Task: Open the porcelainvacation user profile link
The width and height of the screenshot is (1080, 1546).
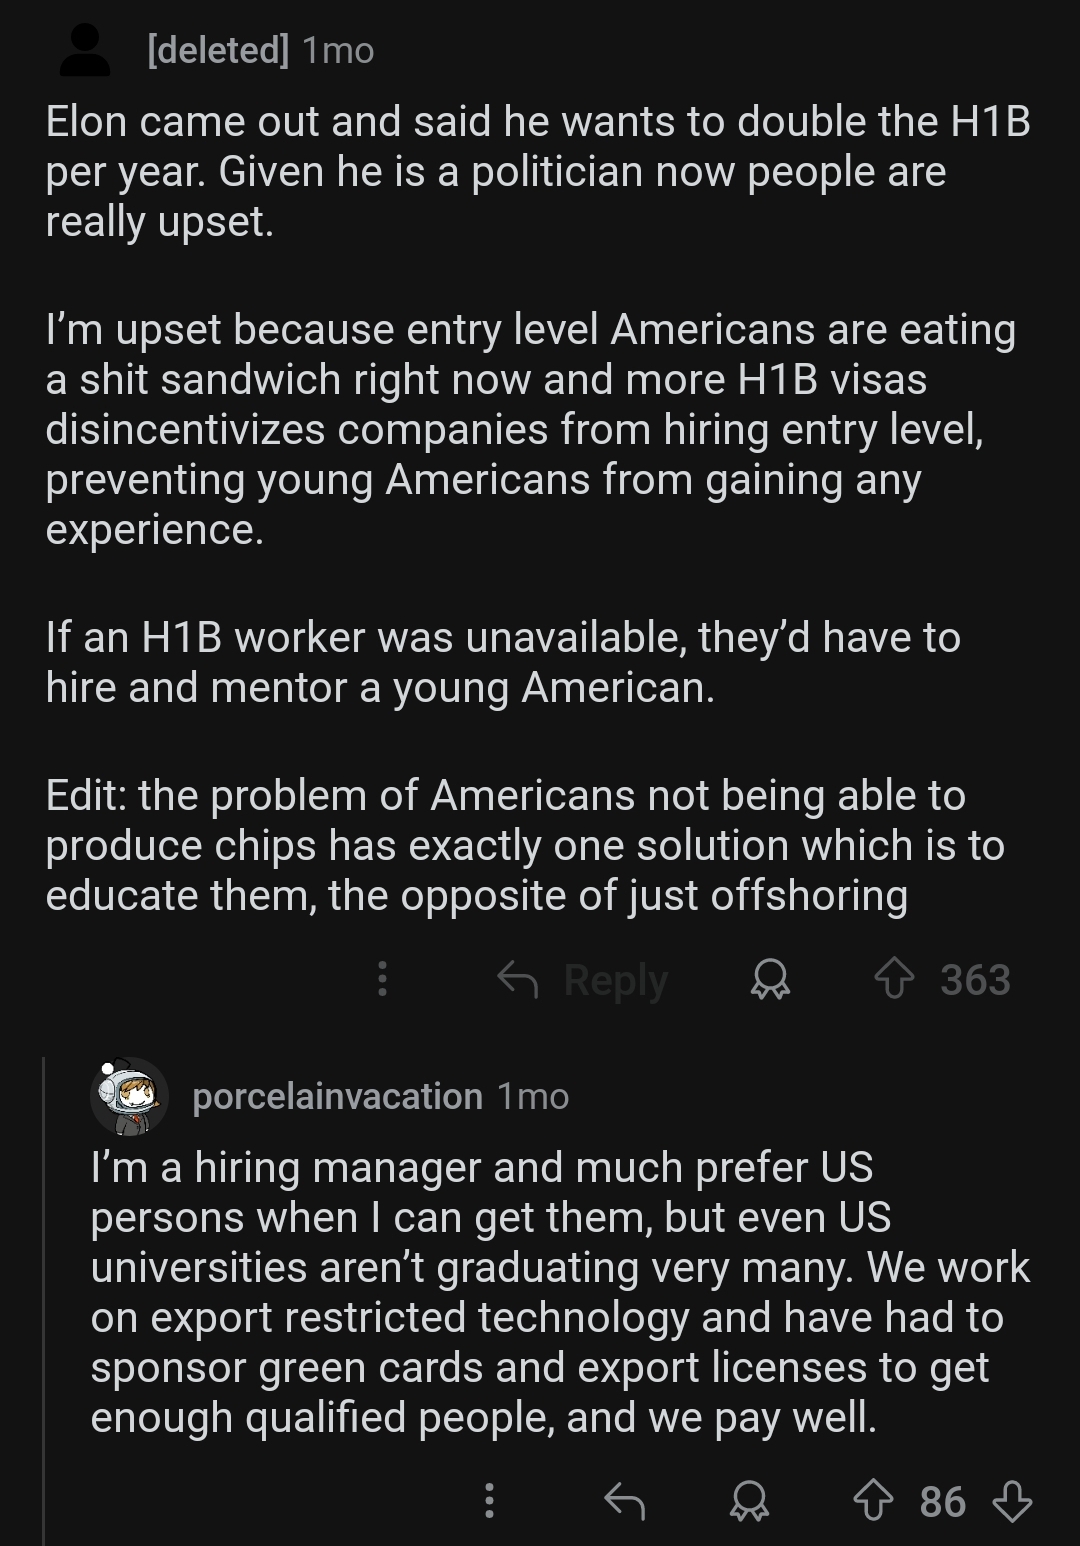Action: (x=337, y=1096)
